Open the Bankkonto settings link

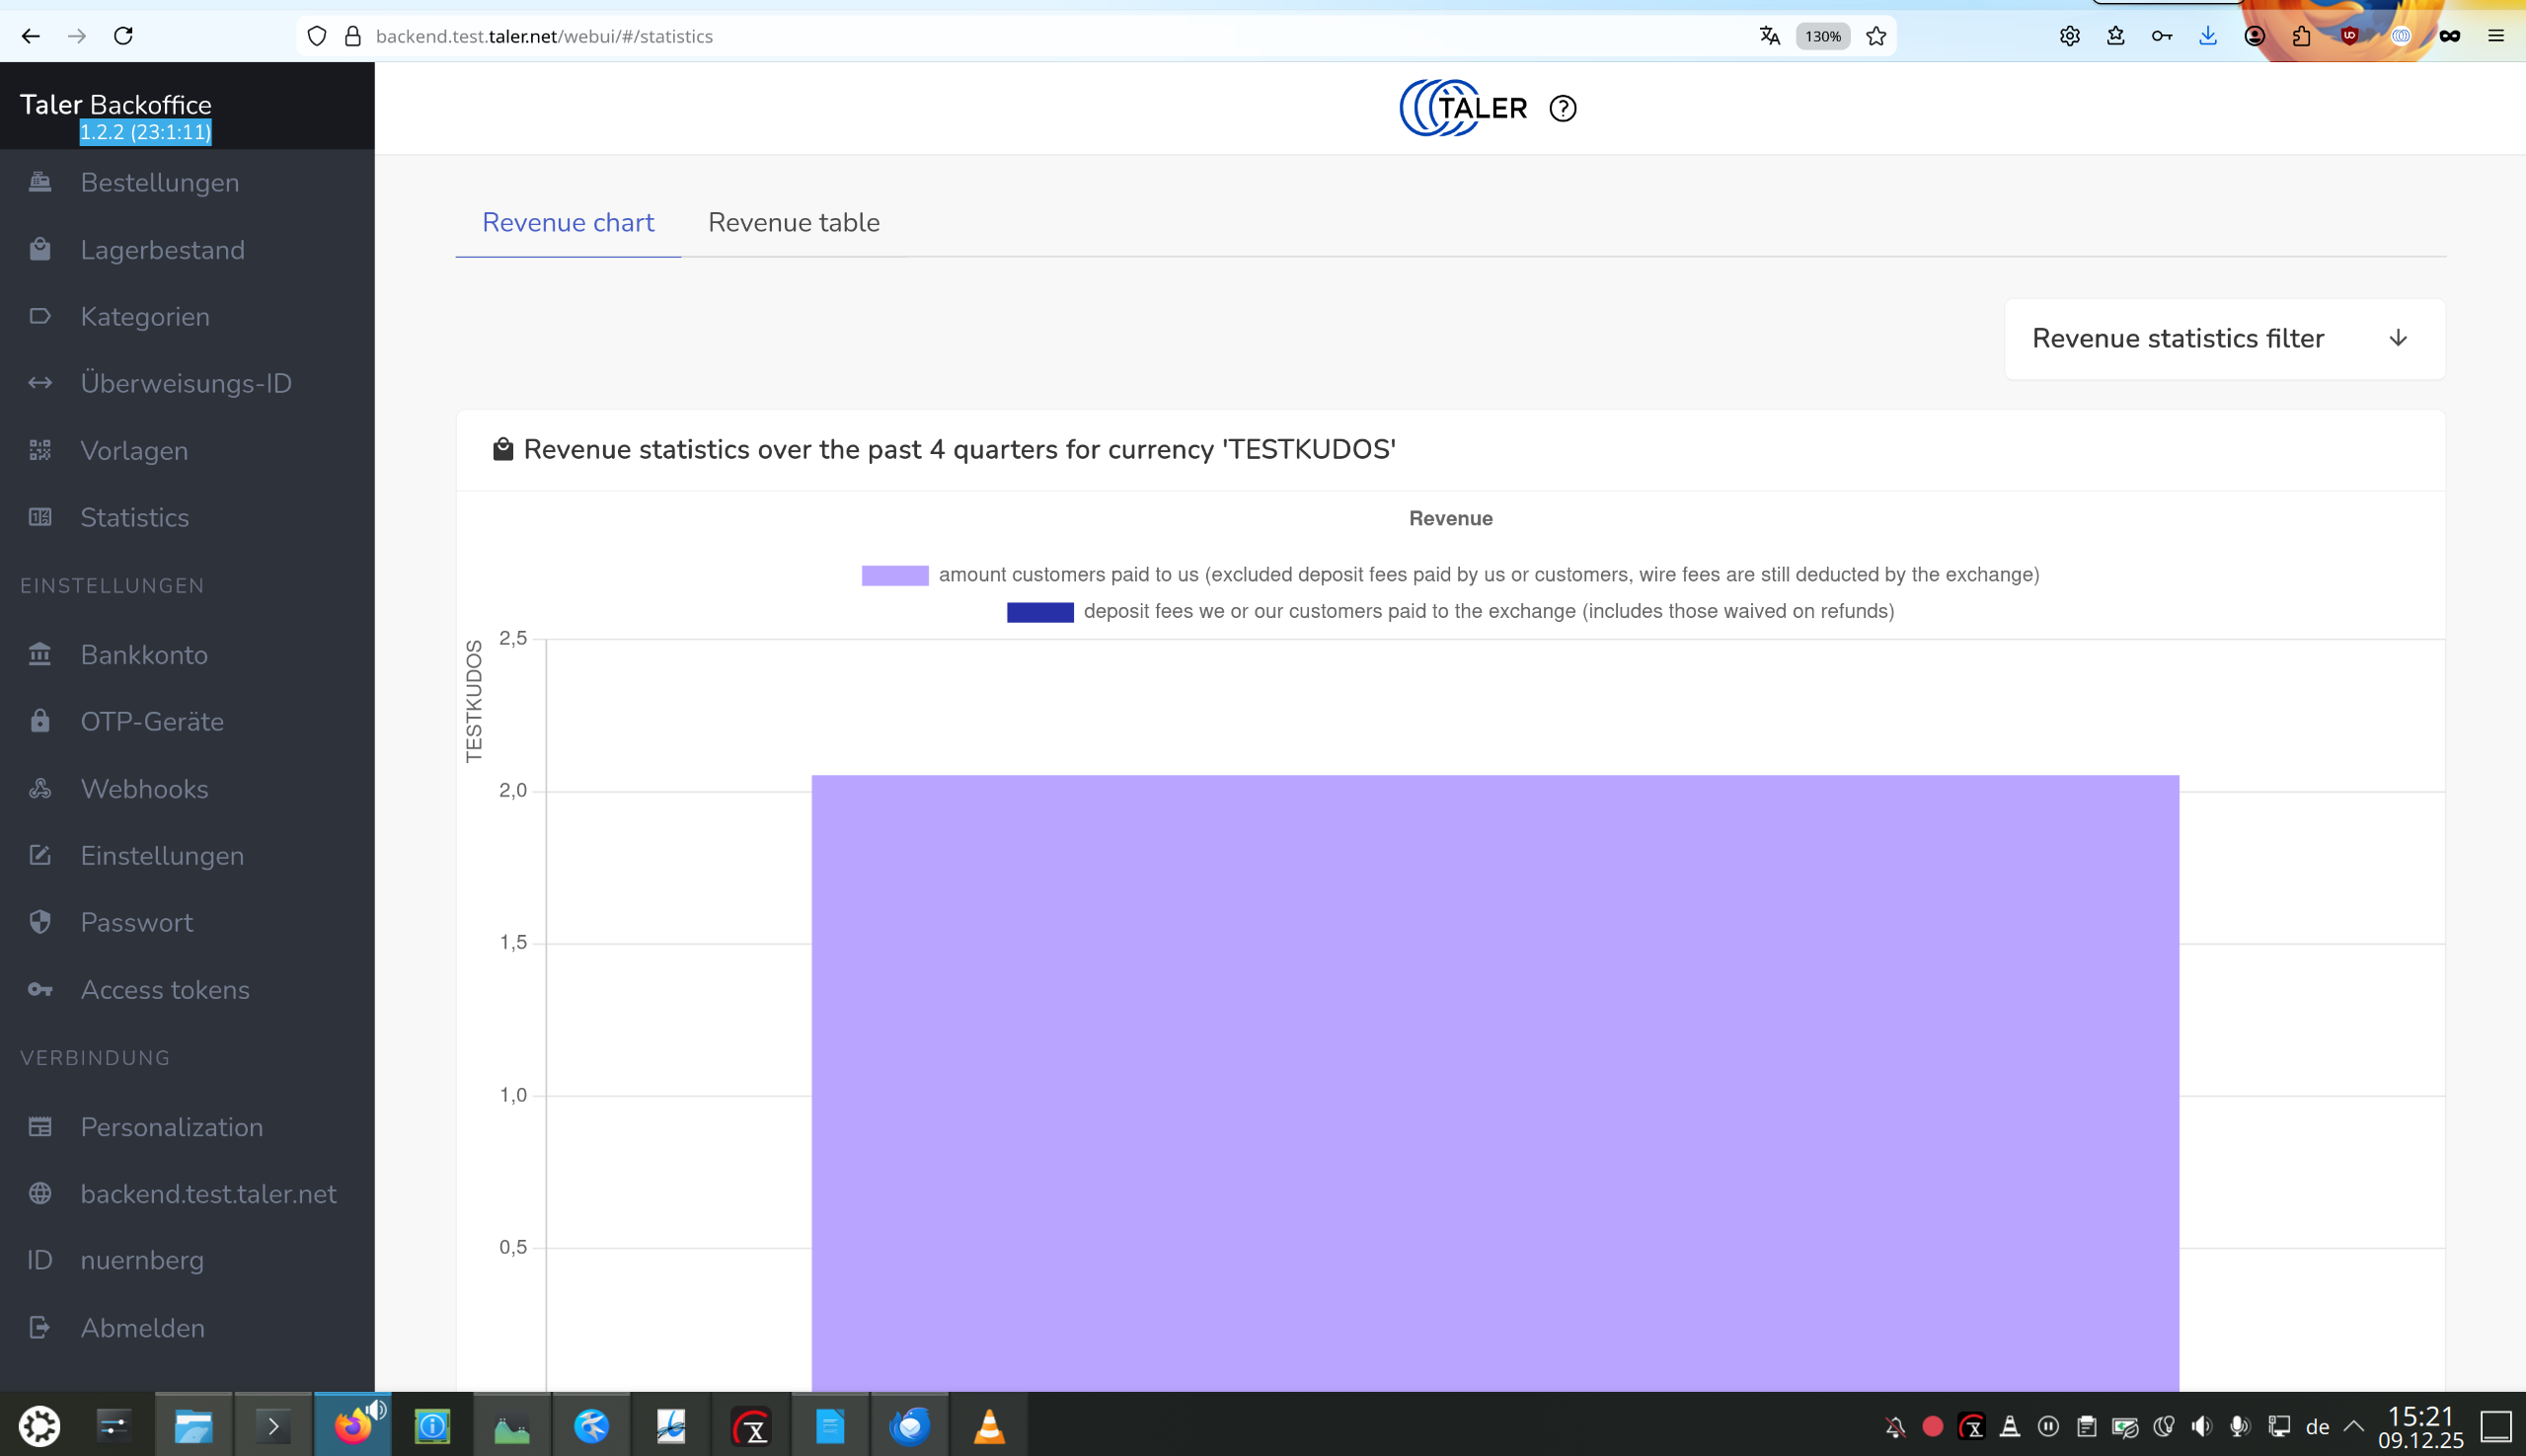(x=145, y=654)
